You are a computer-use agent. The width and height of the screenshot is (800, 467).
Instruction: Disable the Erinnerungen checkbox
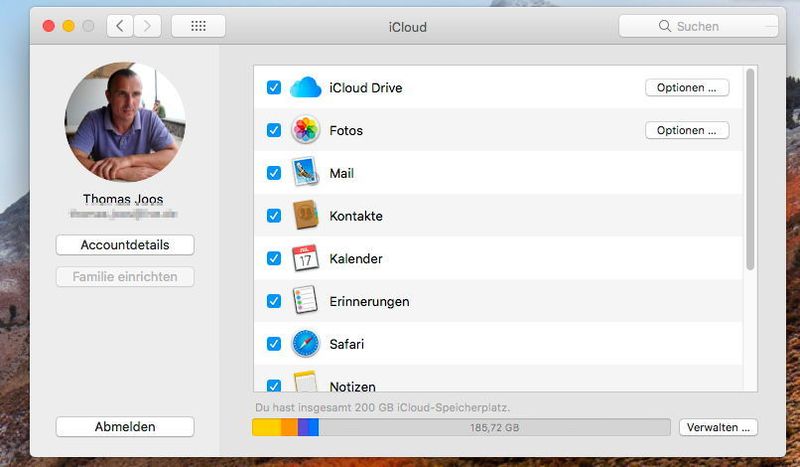click(274, 301)
